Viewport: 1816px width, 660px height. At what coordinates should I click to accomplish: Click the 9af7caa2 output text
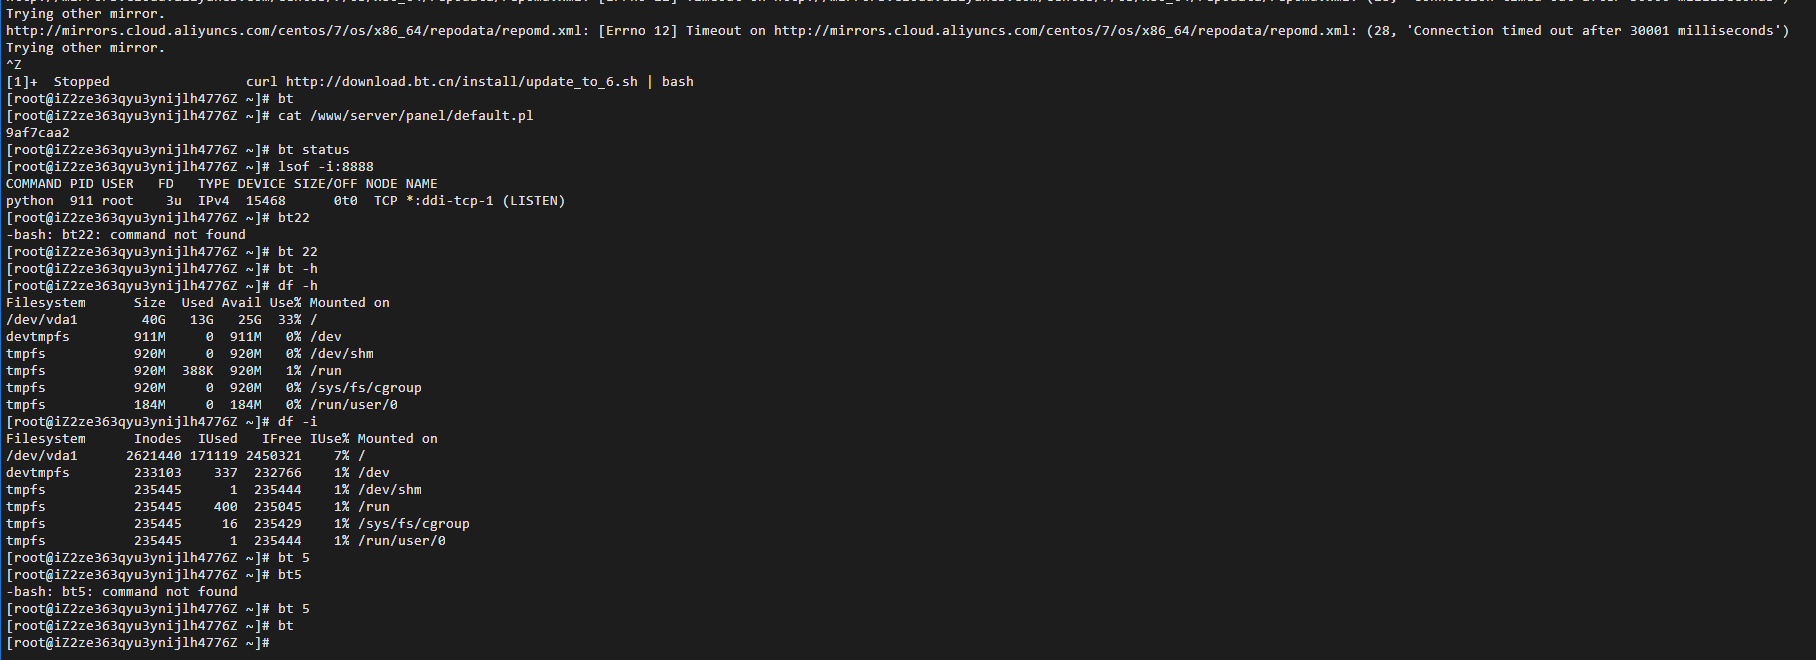[x=38, y=133]
